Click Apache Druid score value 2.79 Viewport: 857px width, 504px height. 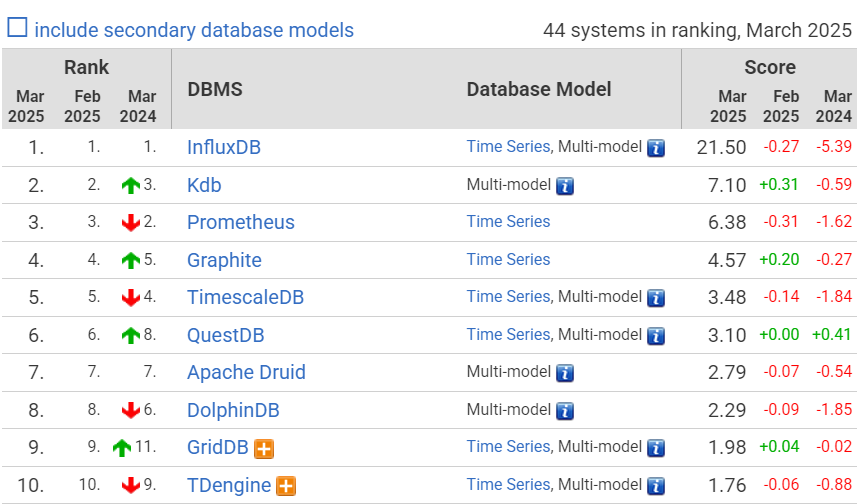726,372
